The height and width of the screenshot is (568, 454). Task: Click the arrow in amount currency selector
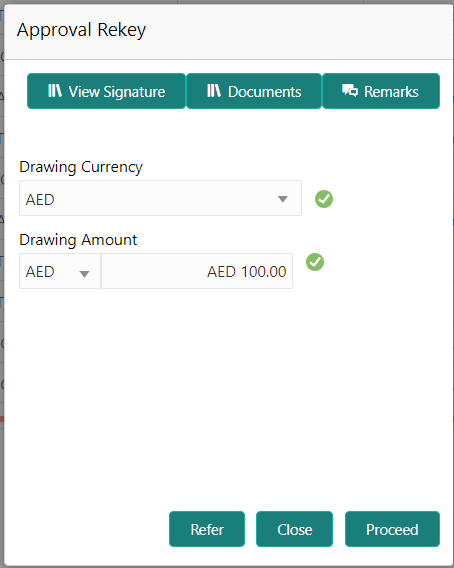[84, 274]
